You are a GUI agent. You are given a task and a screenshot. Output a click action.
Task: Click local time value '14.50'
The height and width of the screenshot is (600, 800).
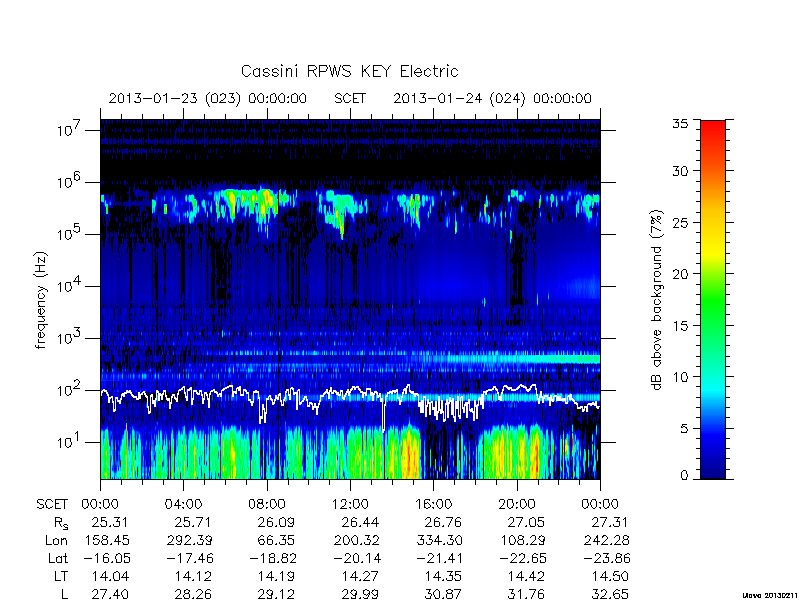pyautogui.click(x=610, y=576)
